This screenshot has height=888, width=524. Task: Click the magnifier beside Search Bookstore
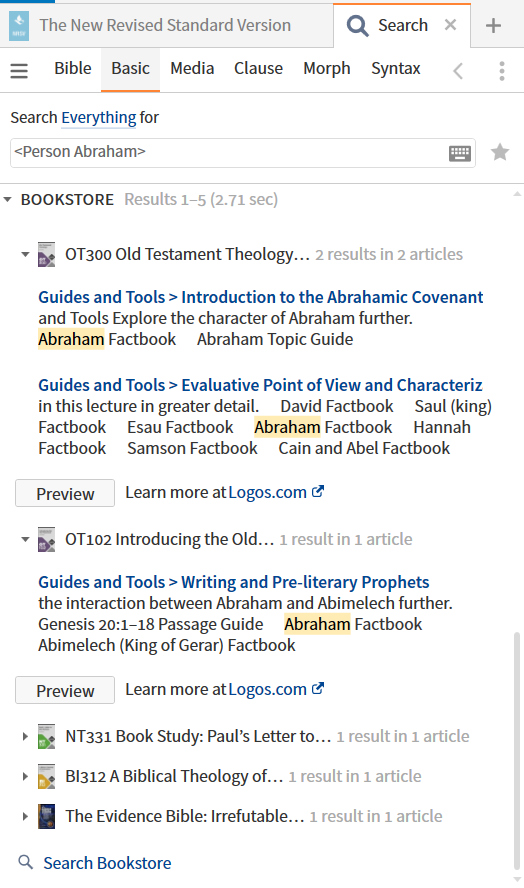coord(25,862)
